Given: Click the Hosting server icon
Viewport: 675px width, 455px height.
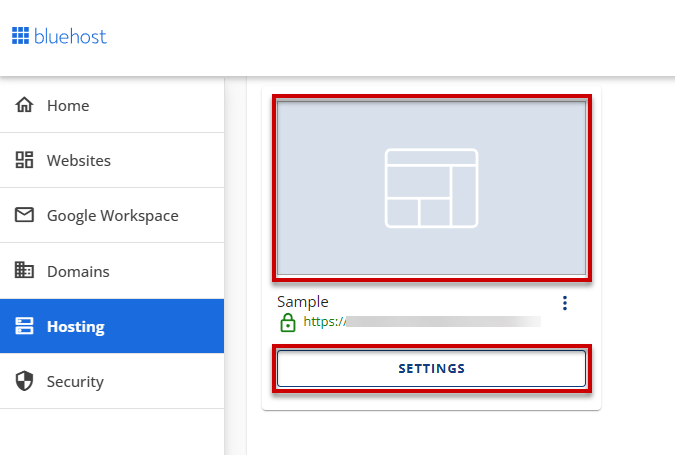Looking at the screenshot, I should [24, 326].
